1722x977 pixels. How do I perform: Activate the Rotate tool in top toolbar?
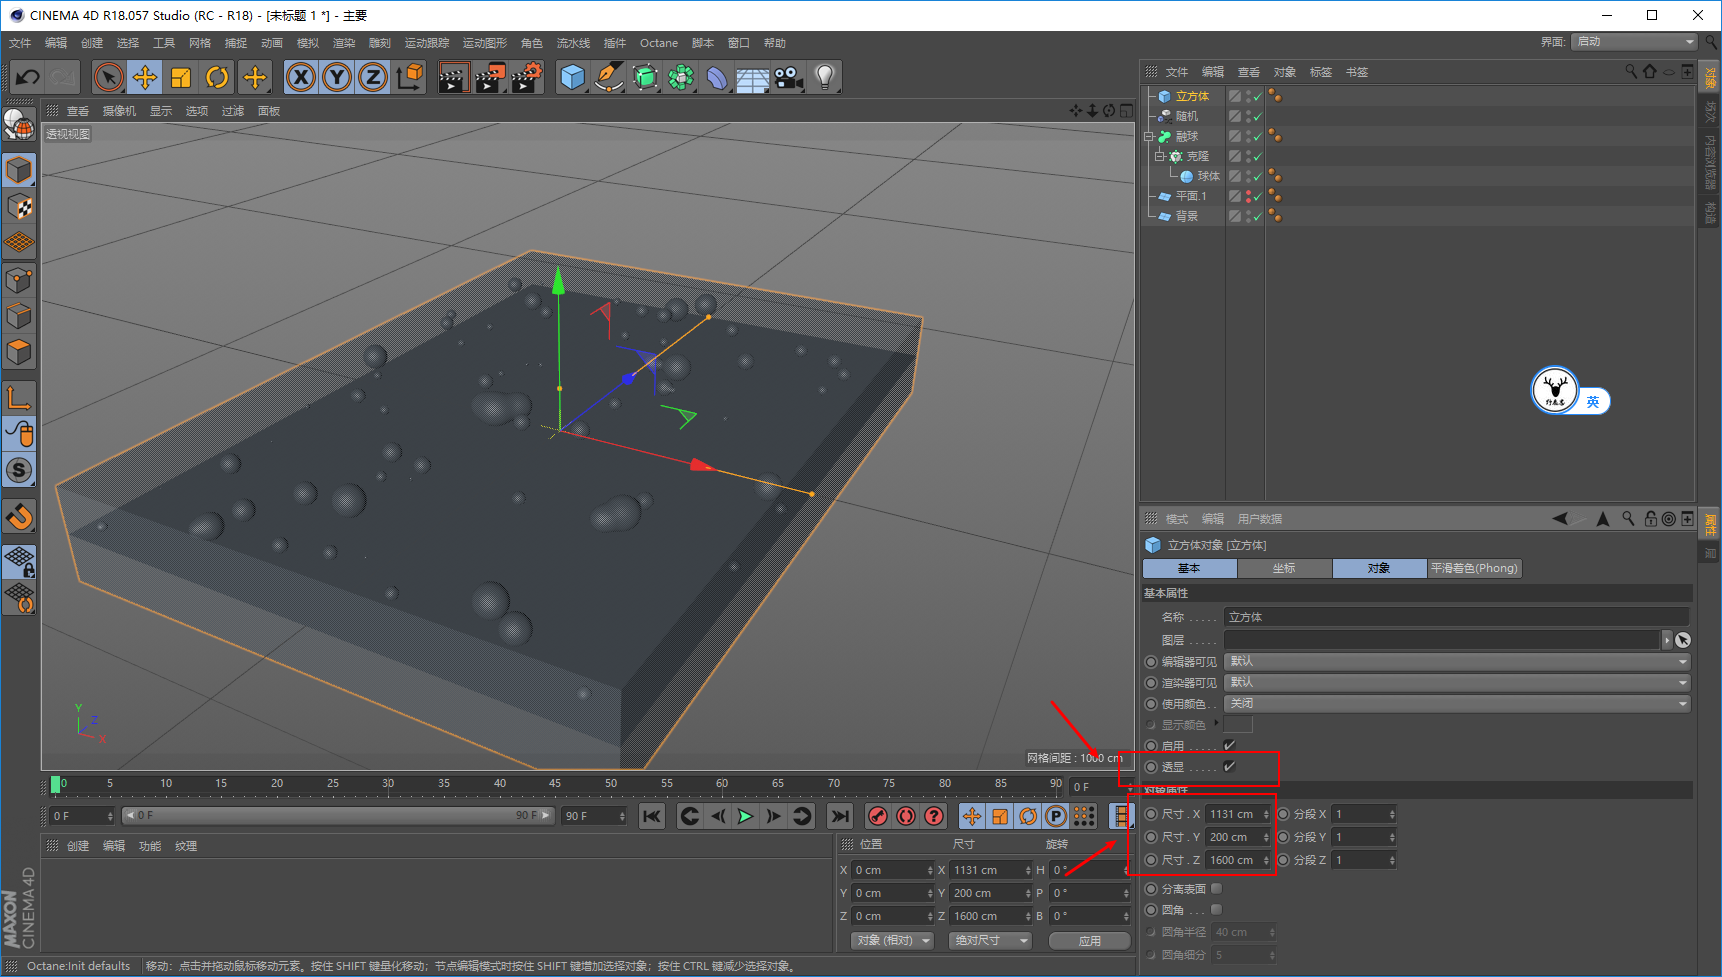(217, 77)
